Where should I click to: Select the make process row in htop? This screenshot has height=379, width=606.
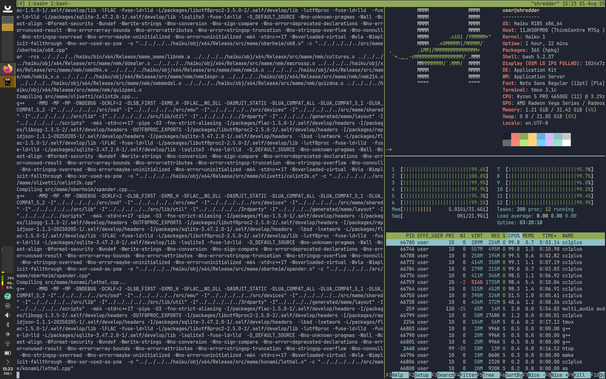pyautogui.click(x=495, y=355)
